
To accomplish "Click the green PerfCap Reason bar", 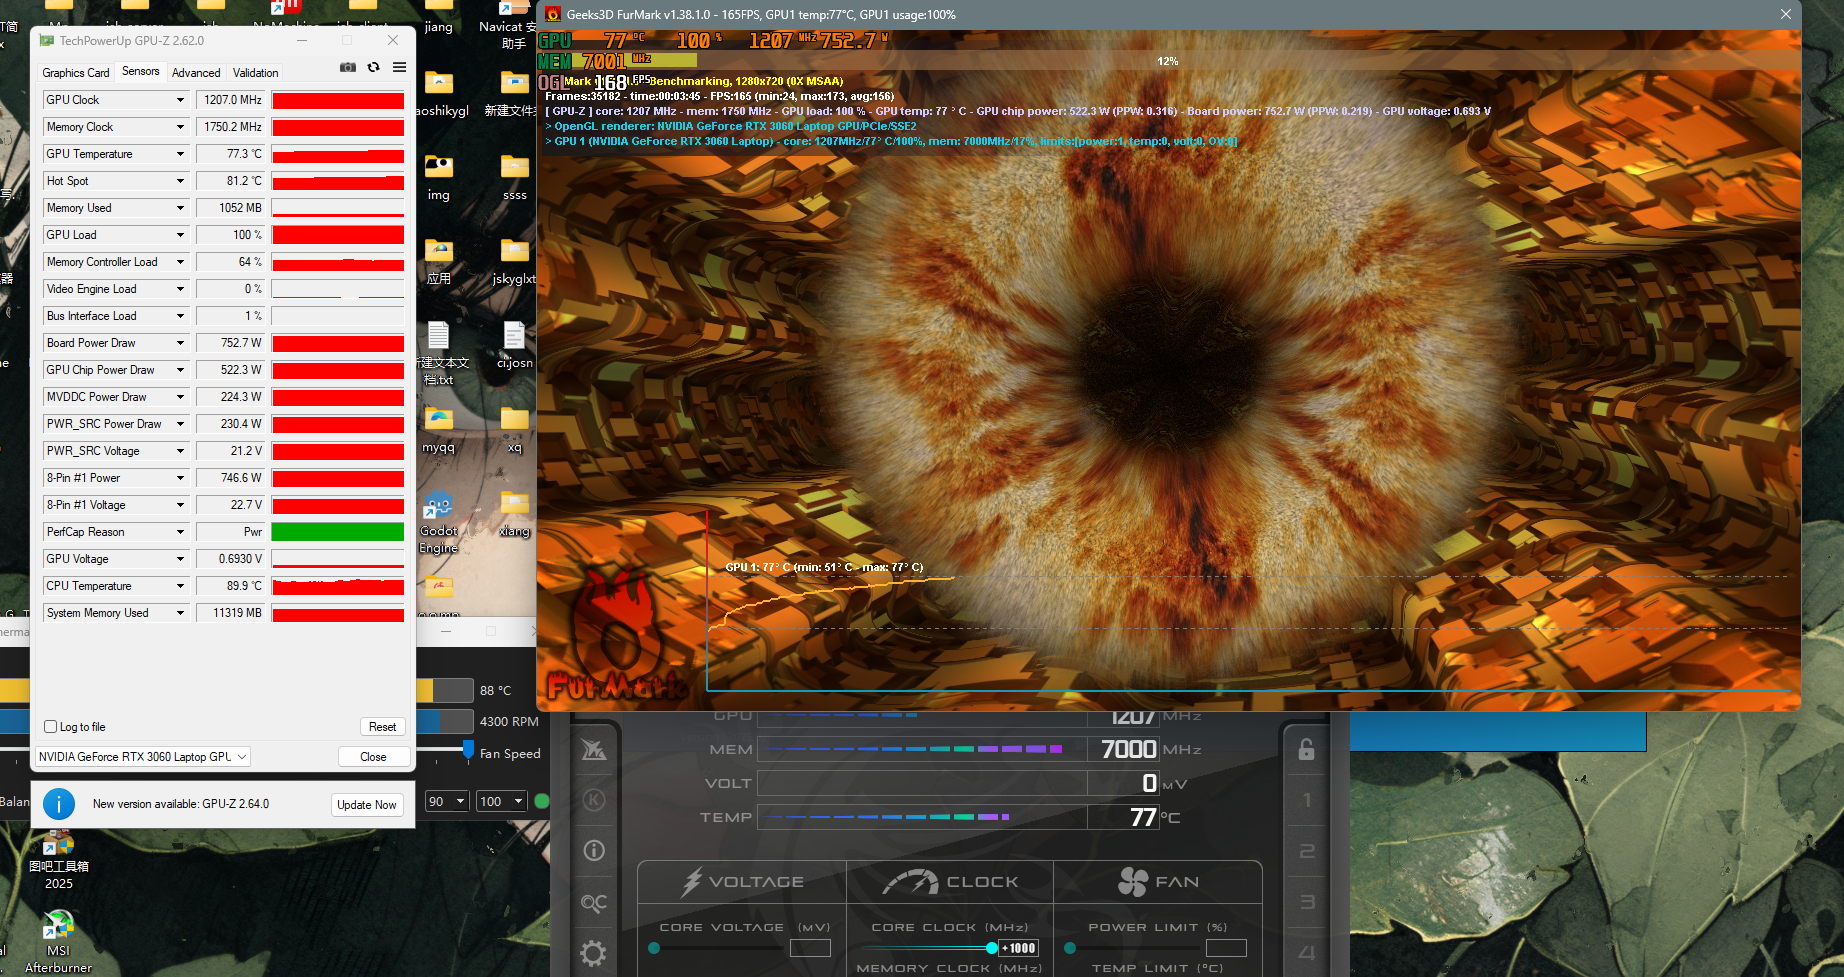I will click(338, 532).
